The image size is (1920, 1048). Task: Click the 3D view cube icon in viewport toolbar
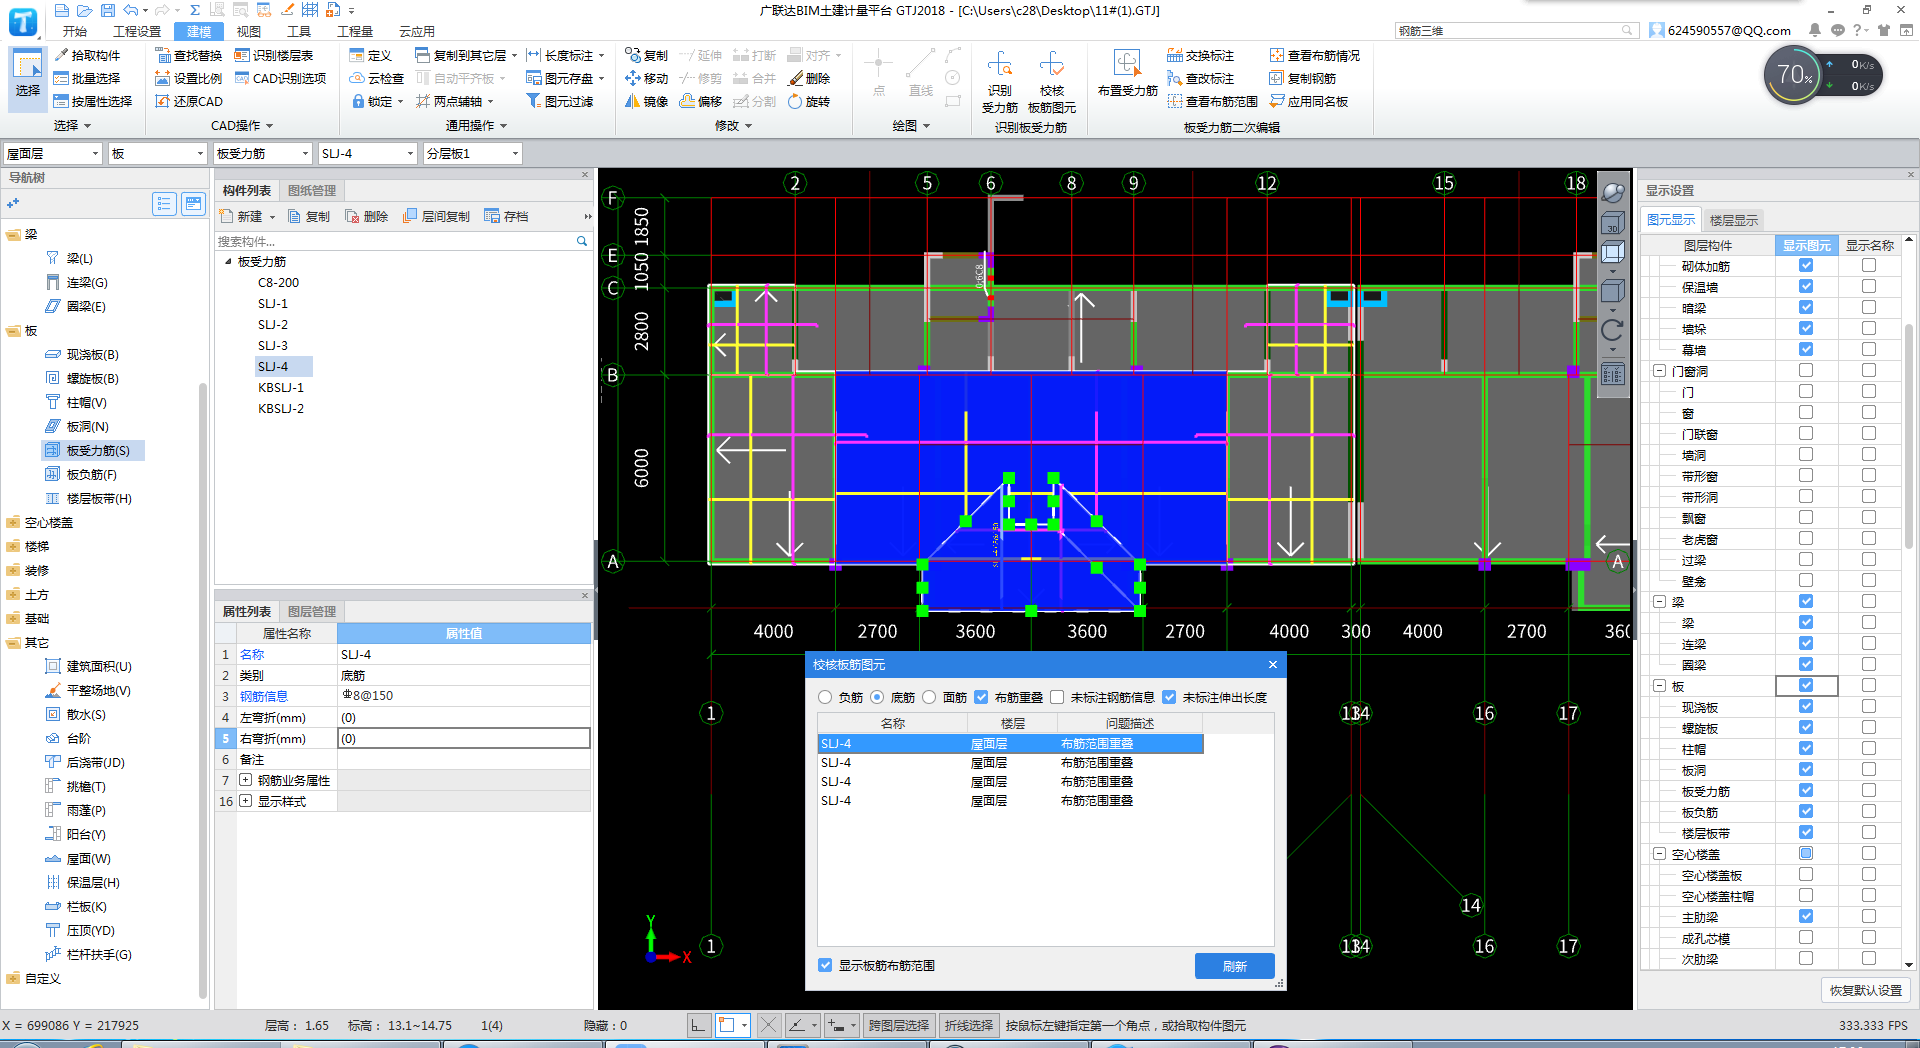[1612, 224]
